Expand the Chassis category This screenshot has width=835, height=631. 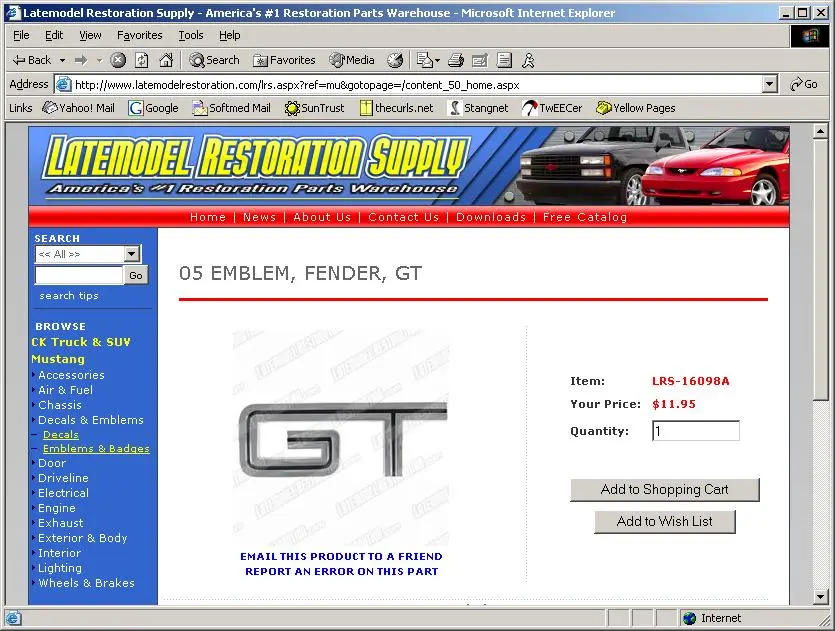click(60, 405)
